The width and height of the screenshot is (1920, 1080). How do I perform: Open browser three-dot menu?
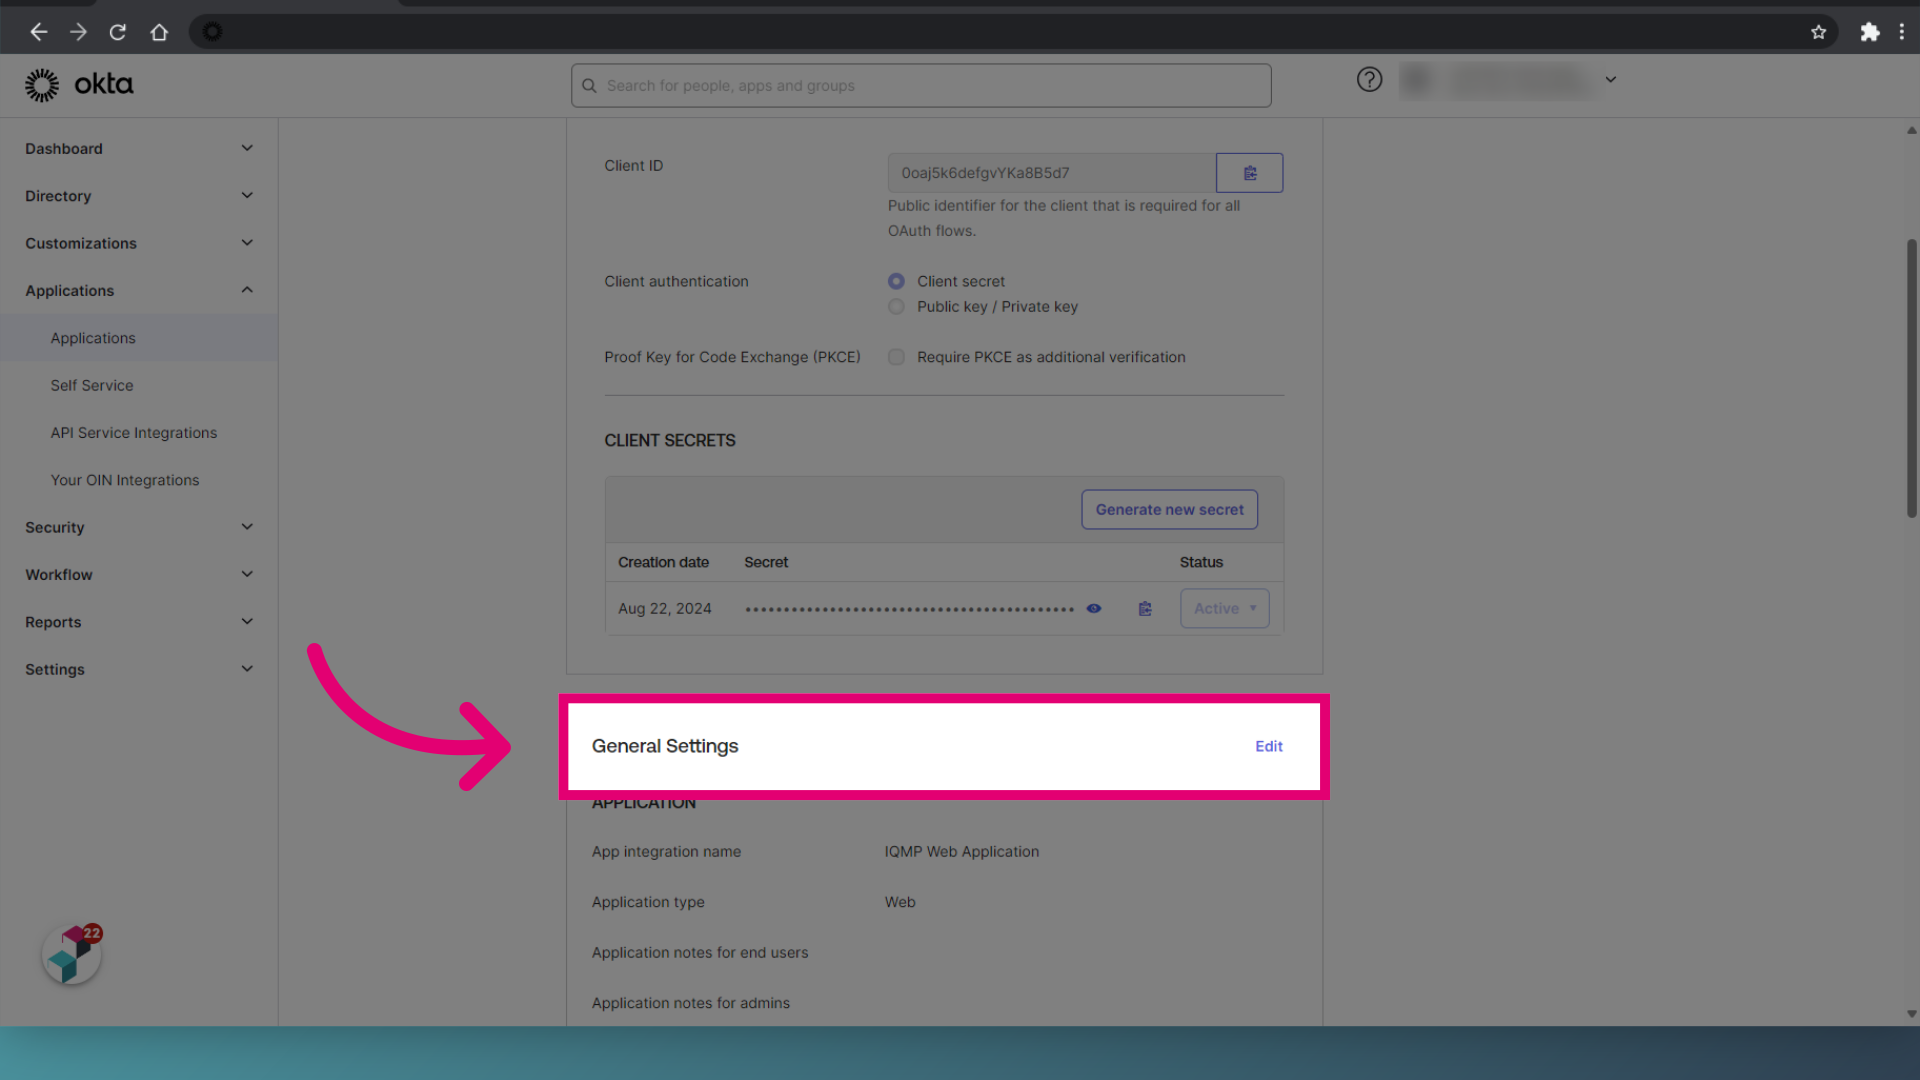click(x=1902, y=32)
